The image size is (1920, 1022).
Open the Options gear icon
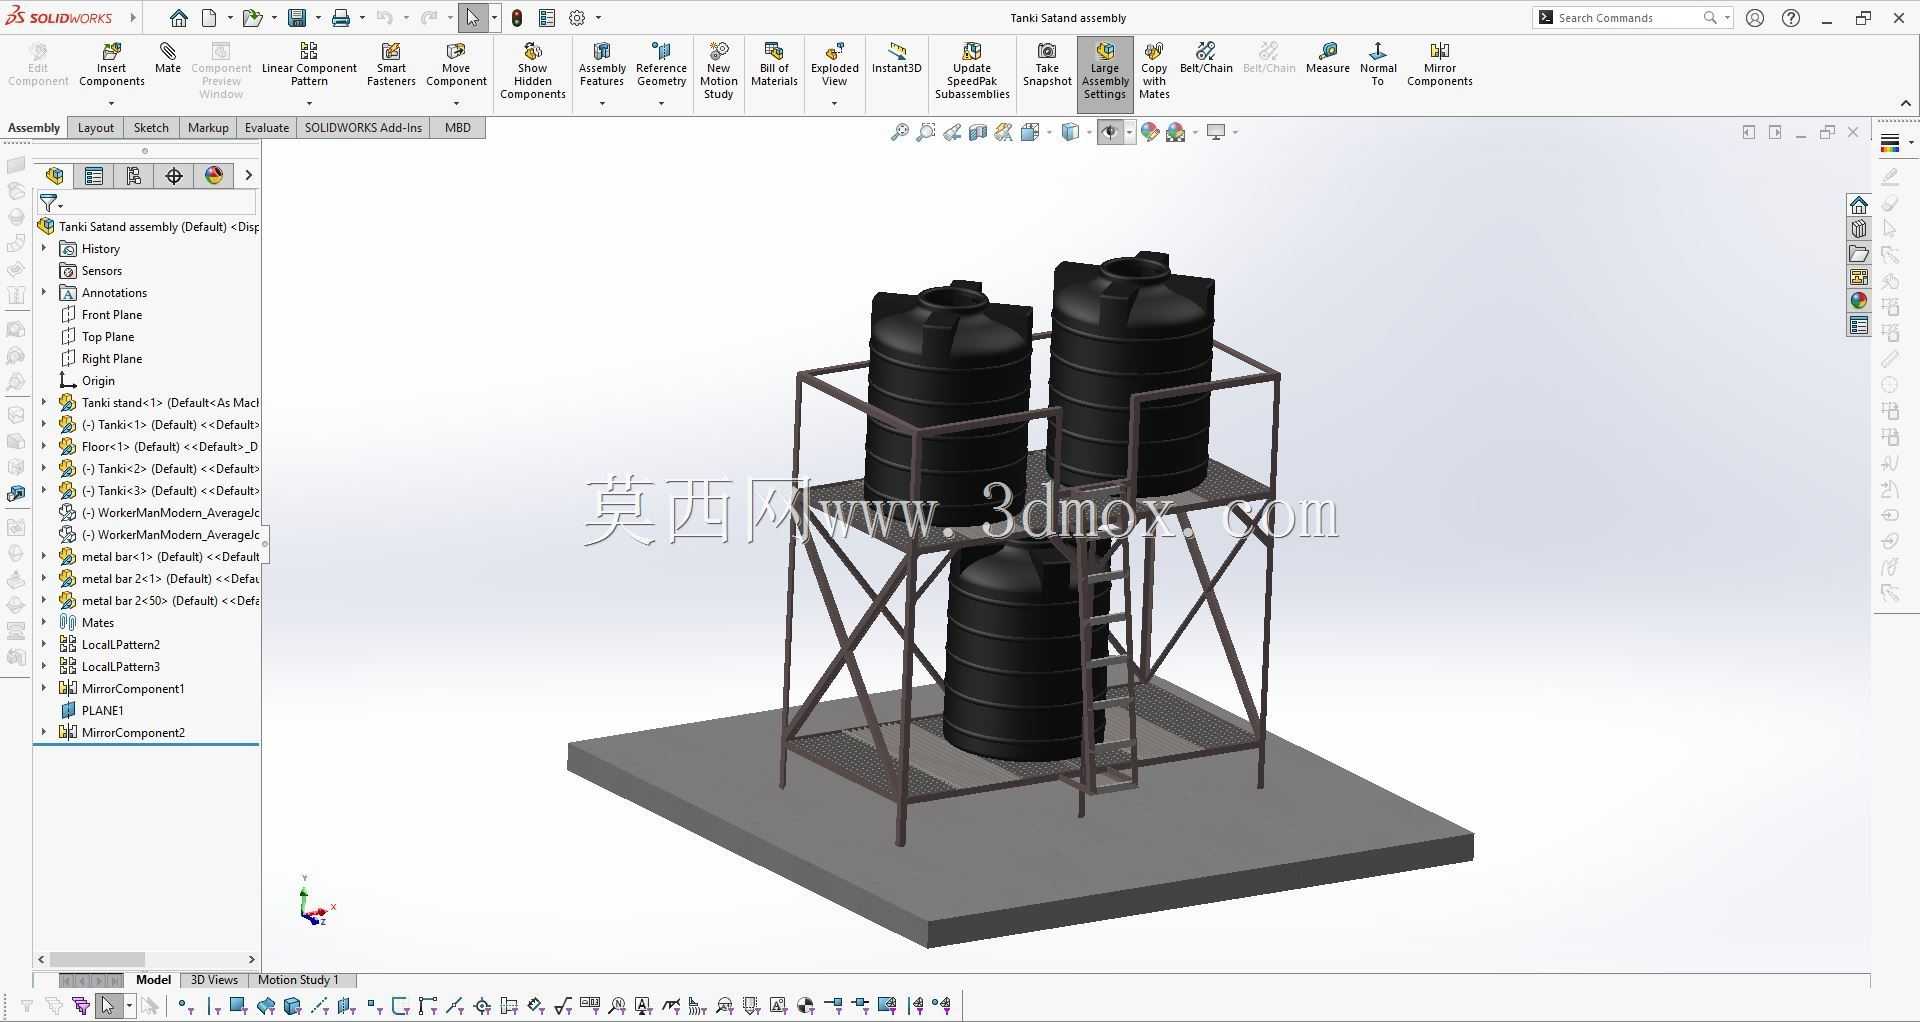coord(577,18)
